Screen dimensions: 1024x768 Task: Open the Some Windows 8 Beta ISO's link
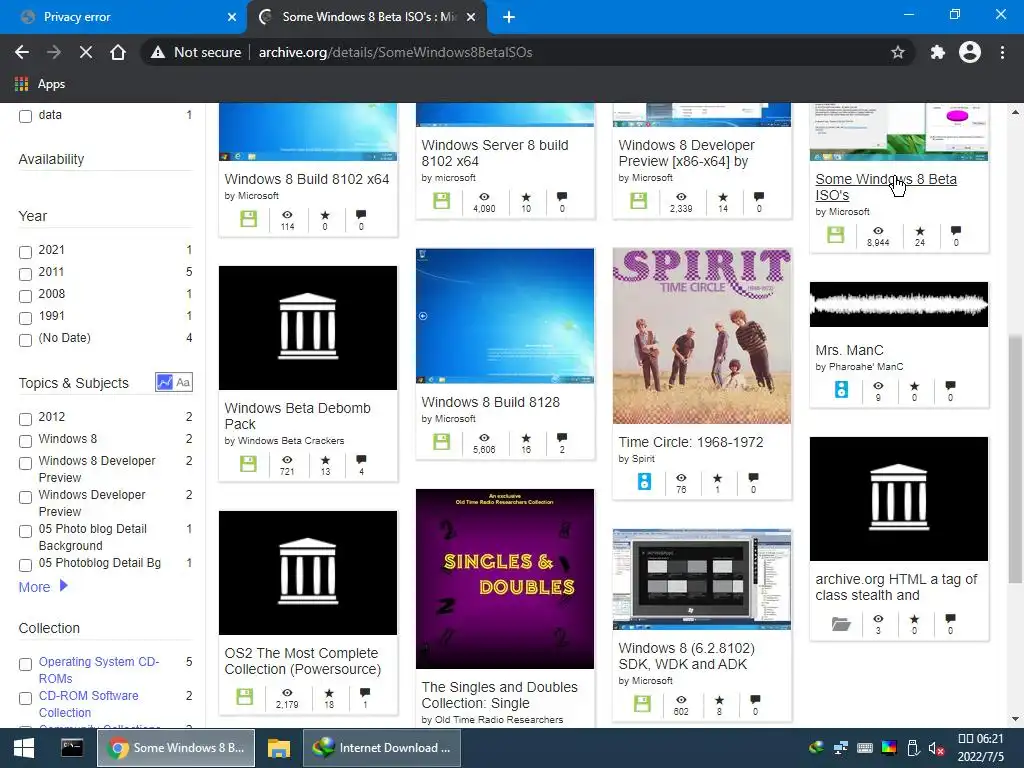pyautogui.click(x=886, y=187)
